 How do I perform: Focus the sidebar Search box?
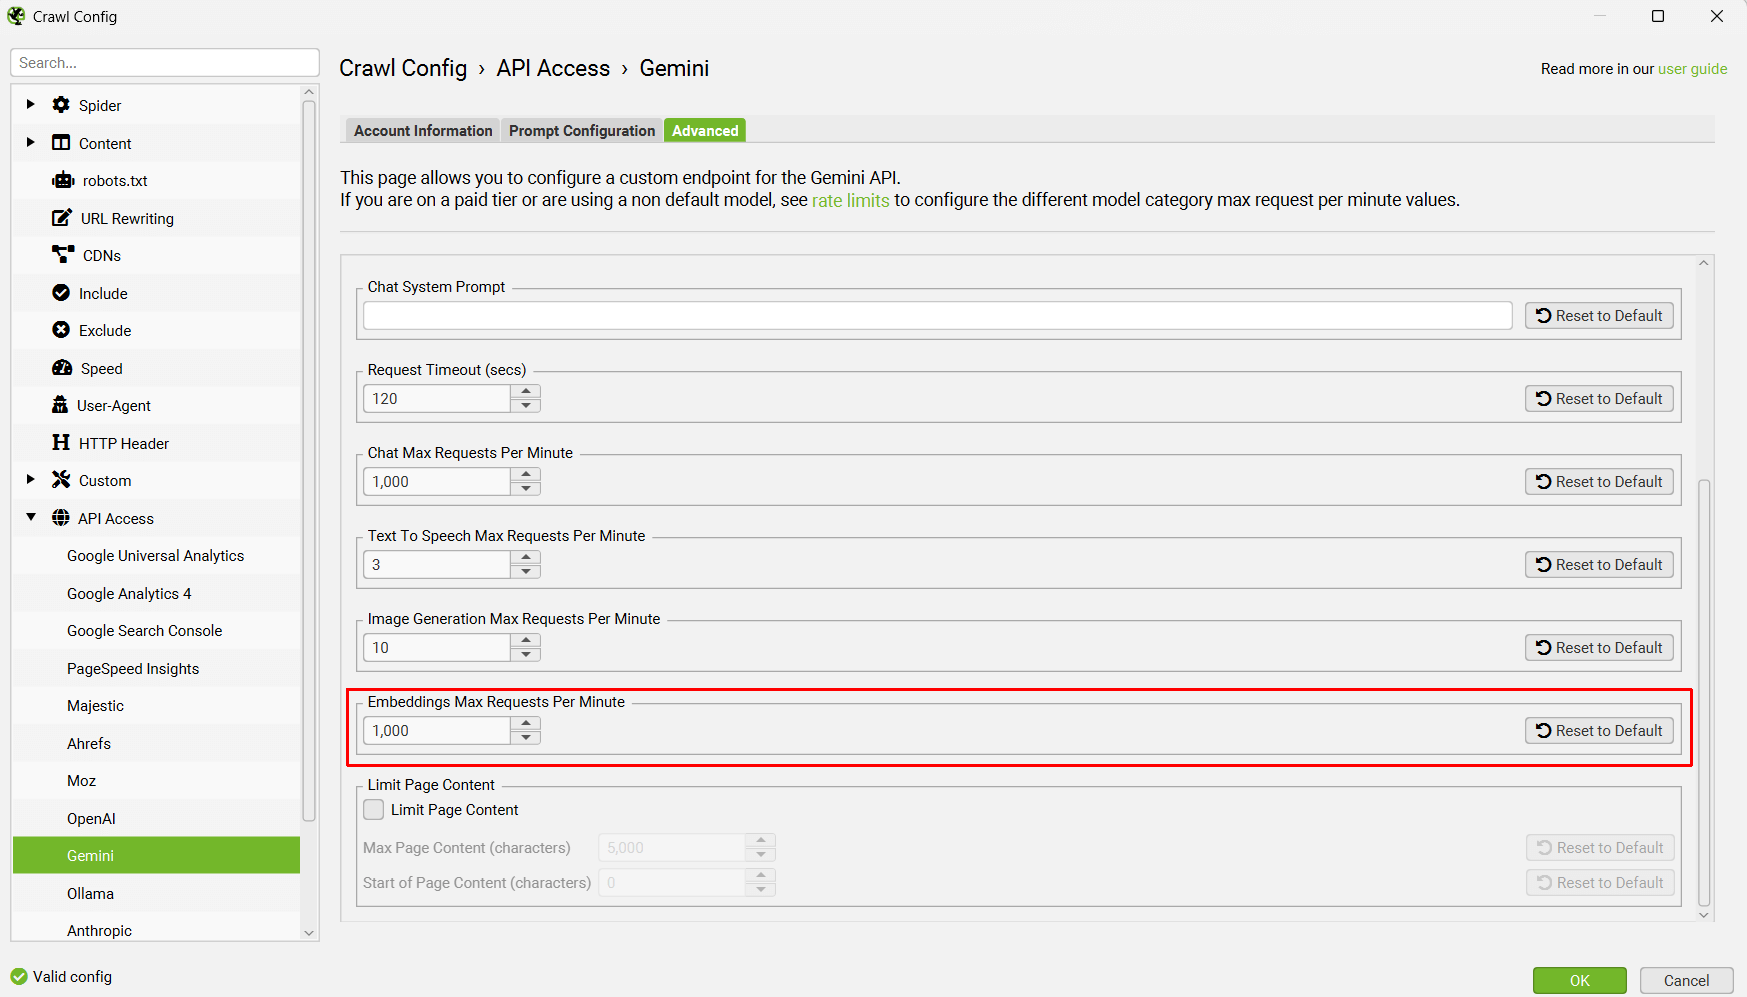165,62
